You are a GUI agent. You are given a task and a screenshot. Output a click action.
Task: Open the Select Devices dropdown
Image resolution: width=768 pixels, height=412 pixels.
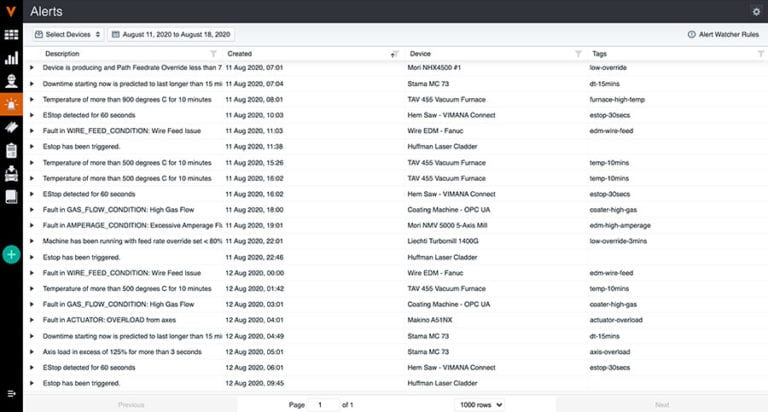(69, 34)
